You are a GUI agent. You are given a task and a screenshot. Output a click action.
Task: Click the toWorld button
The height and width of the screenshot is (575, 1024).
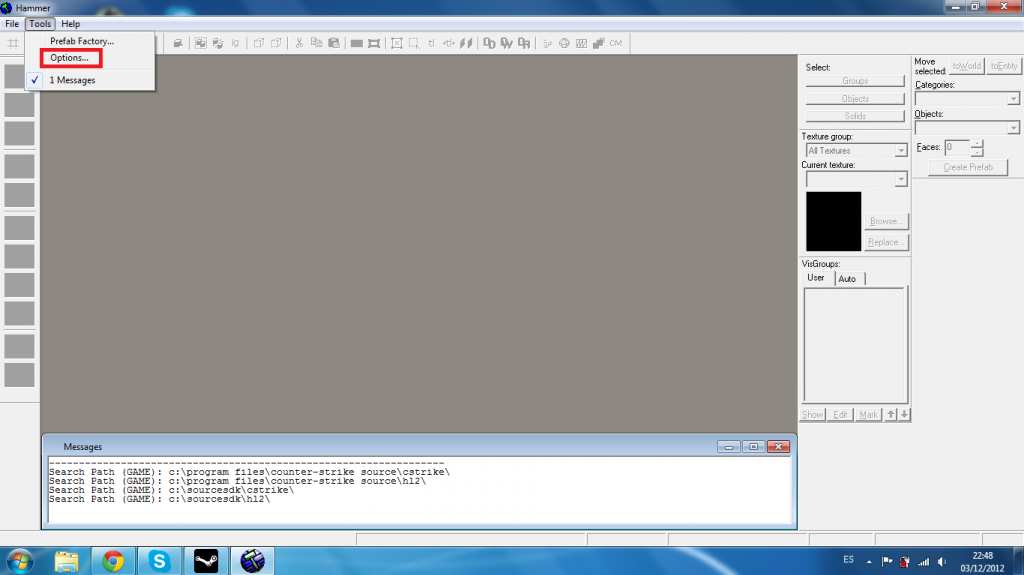pyautogui.click(x=967, y=66)
